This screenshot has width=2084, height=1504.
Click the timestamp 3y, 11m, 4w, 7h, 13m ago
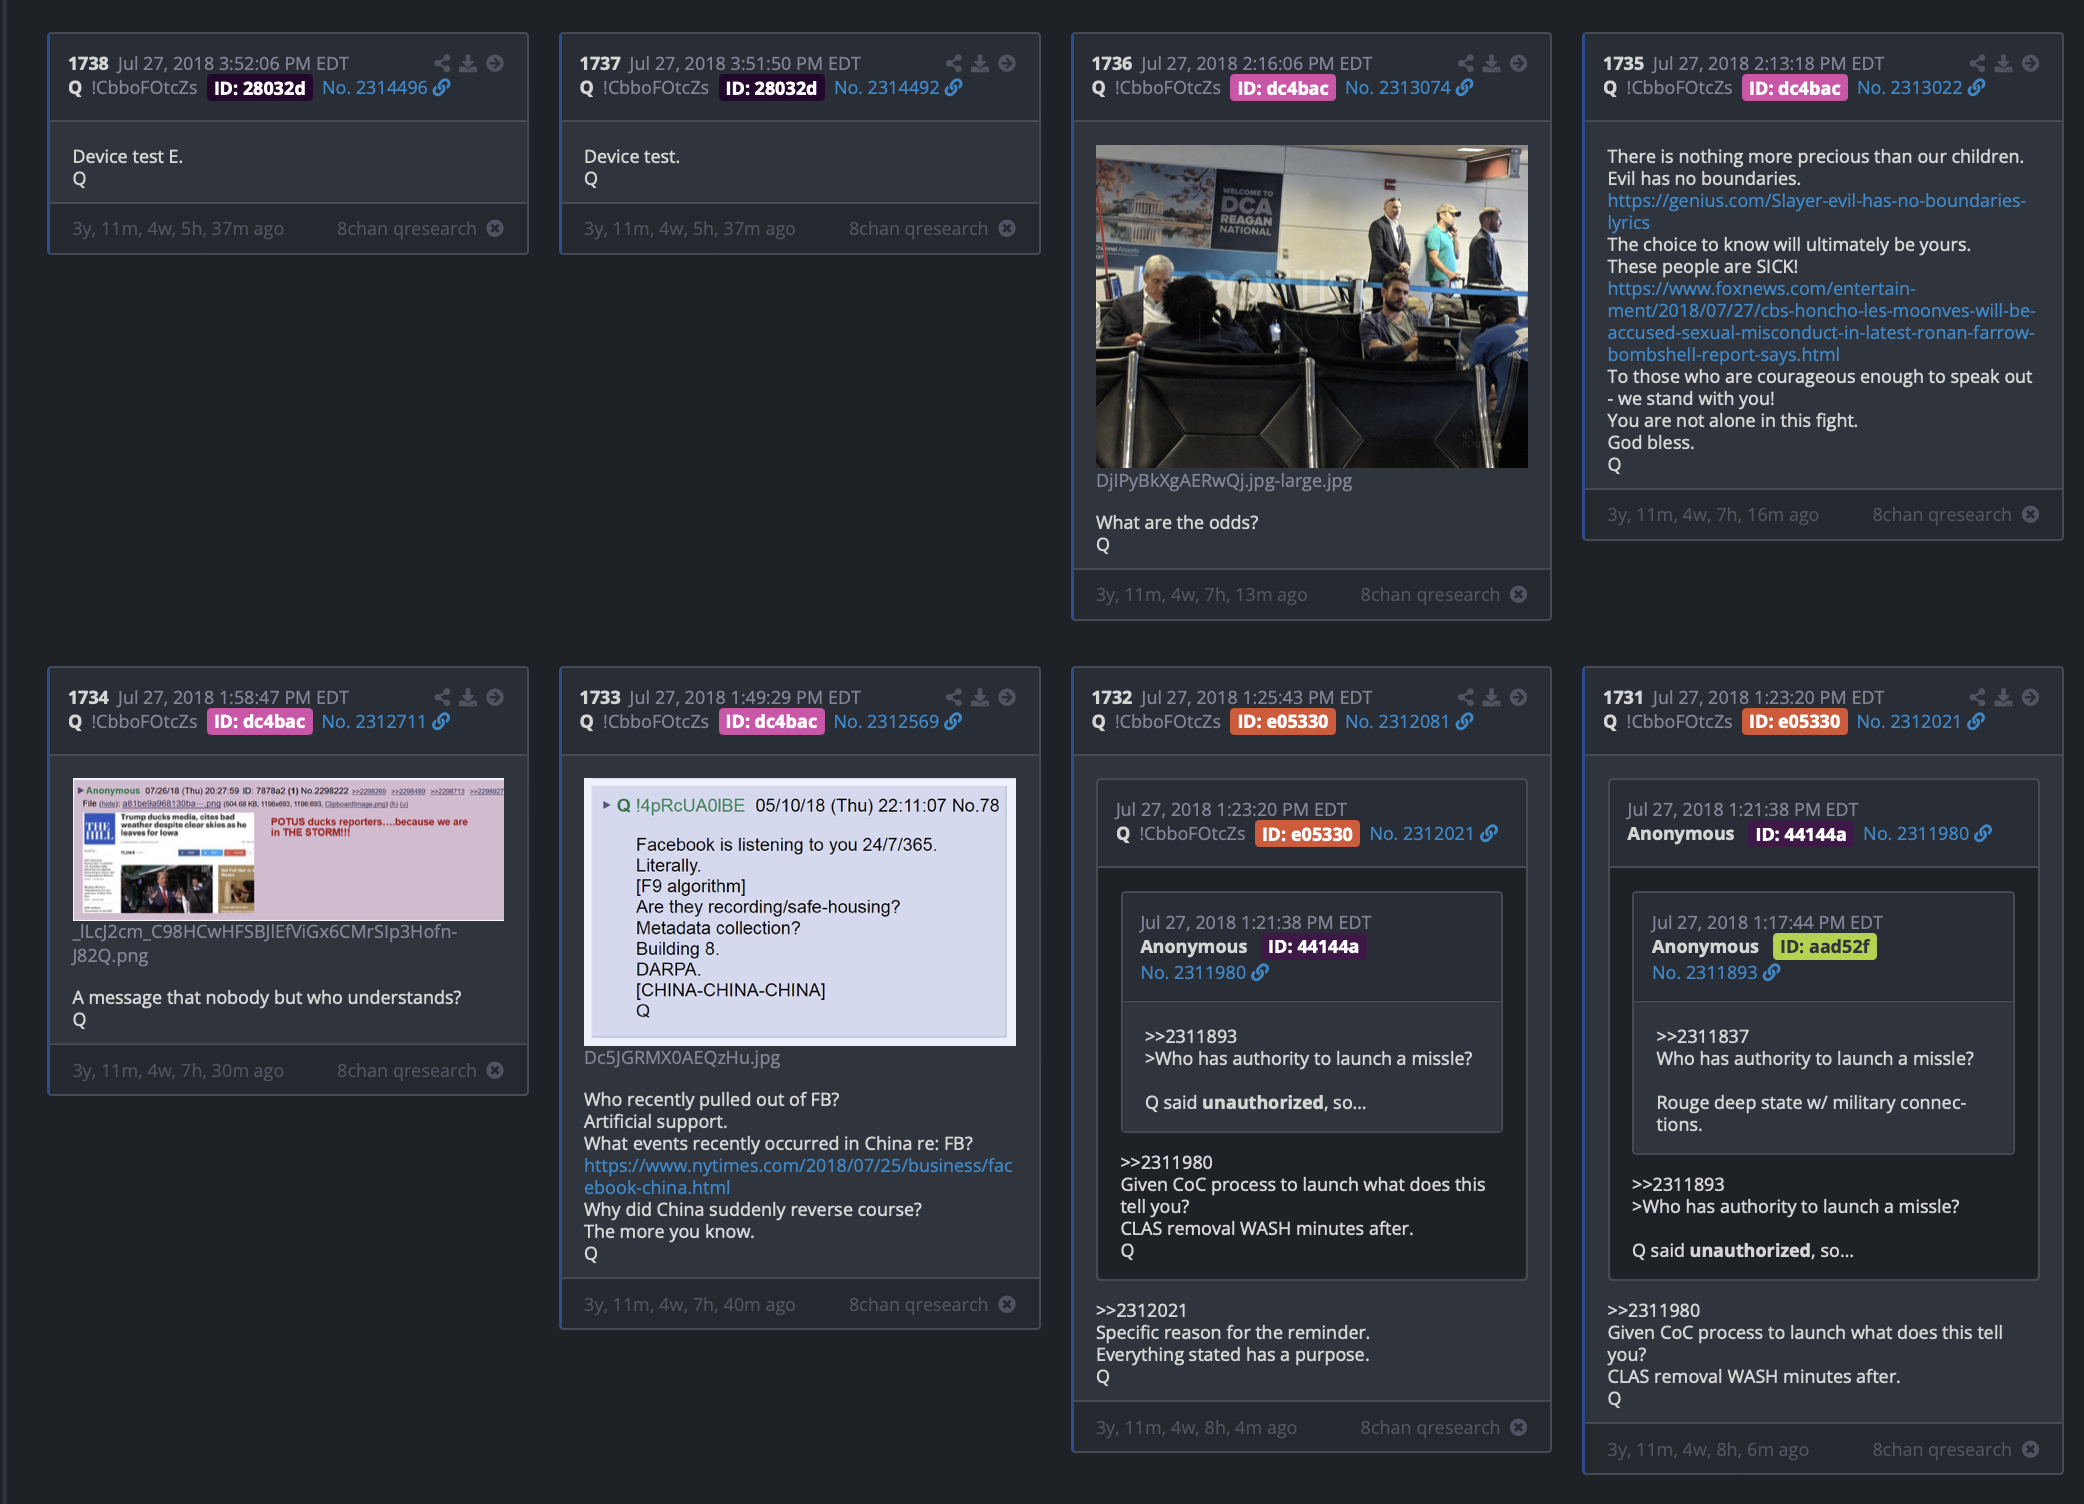click(1201, 594)
